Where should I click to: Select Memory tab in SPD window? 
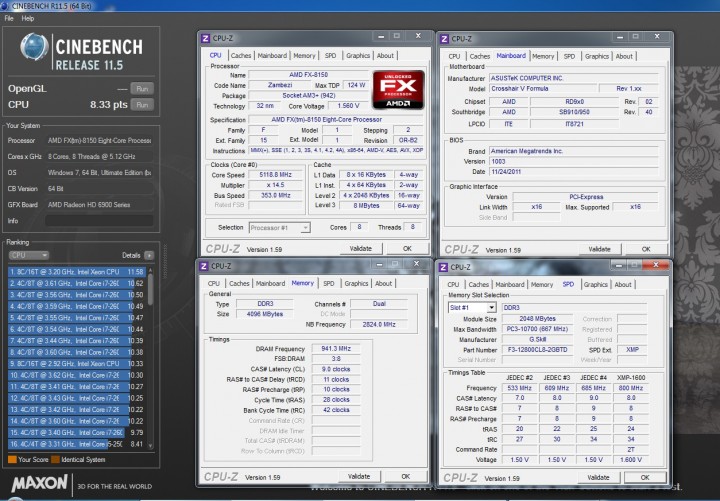(542, 285)
